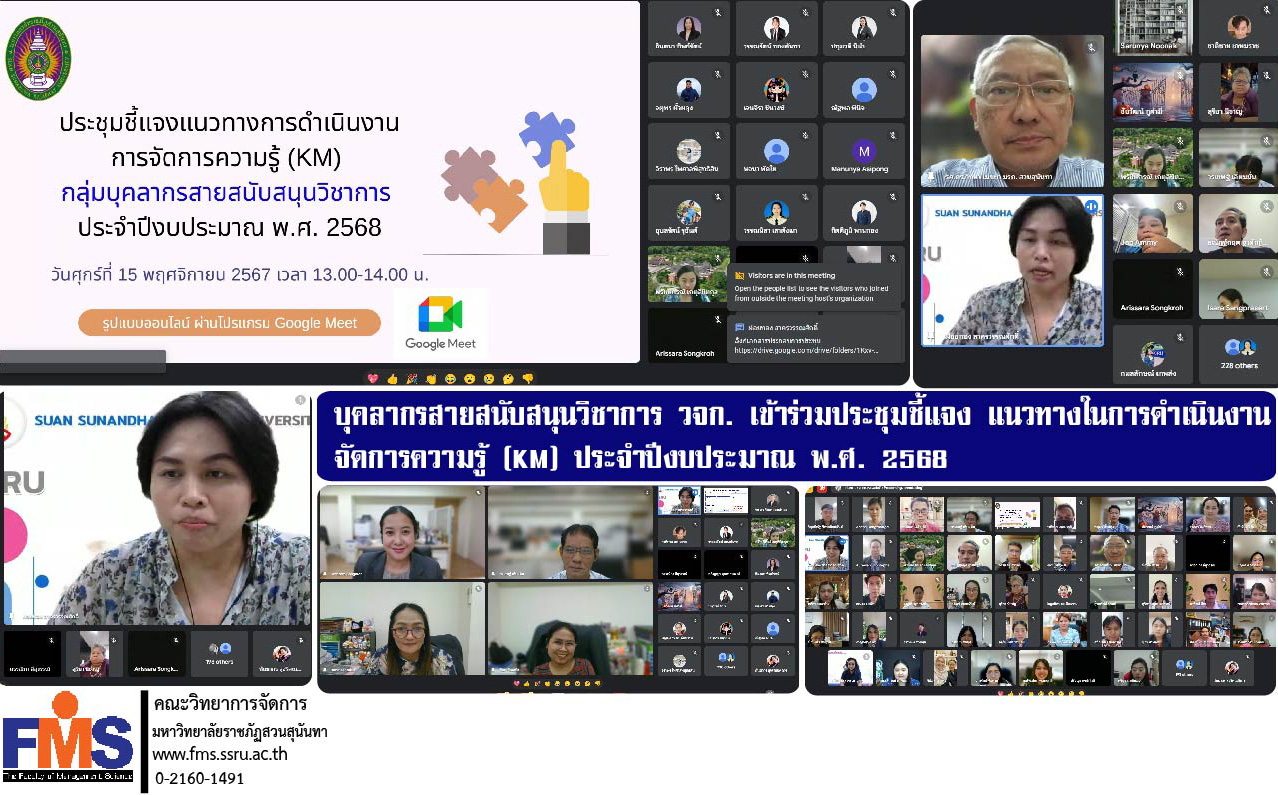
Task: Click the university emblem on the slide
Action: tap(38, 58)
